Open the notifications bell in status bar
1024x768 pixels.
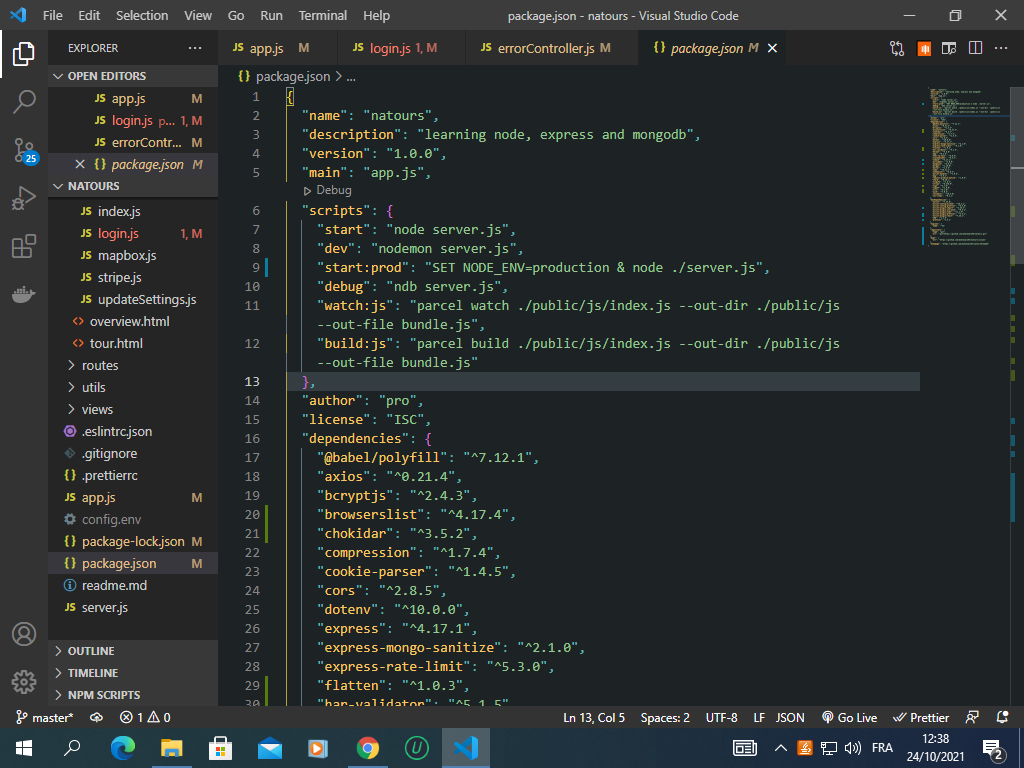(1002, 718)
